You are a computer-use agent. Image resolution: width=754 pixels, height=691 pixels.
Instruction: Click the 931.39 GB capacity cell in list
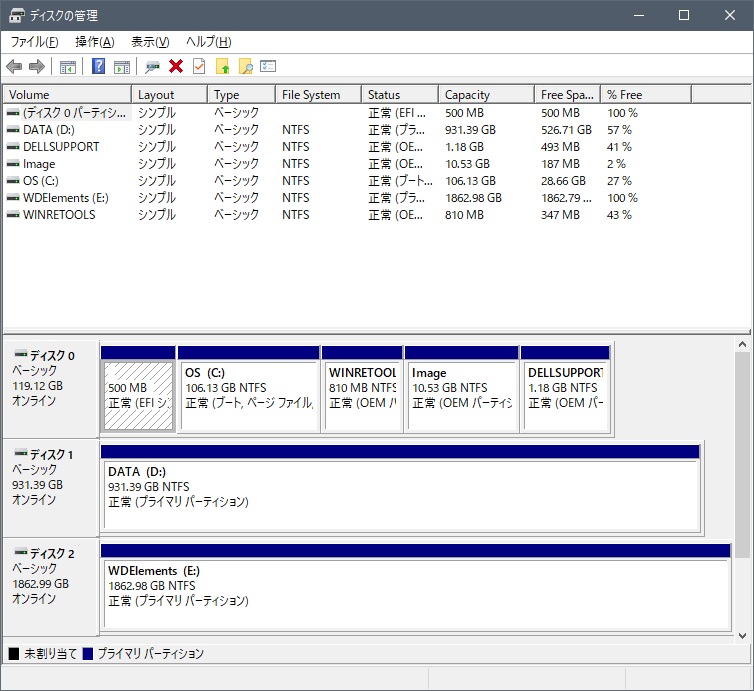tap(470, 130)
